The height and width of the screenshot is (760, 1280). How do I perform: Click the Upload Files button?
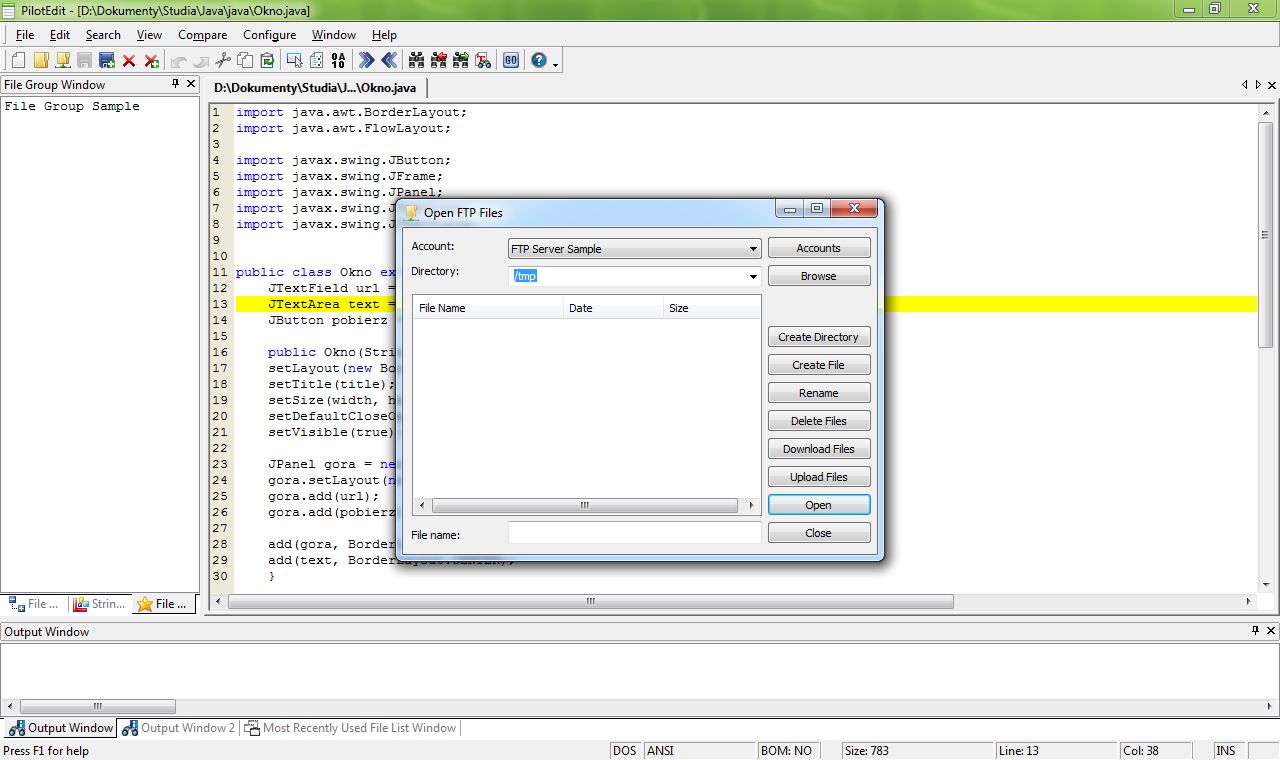point(819,477)
